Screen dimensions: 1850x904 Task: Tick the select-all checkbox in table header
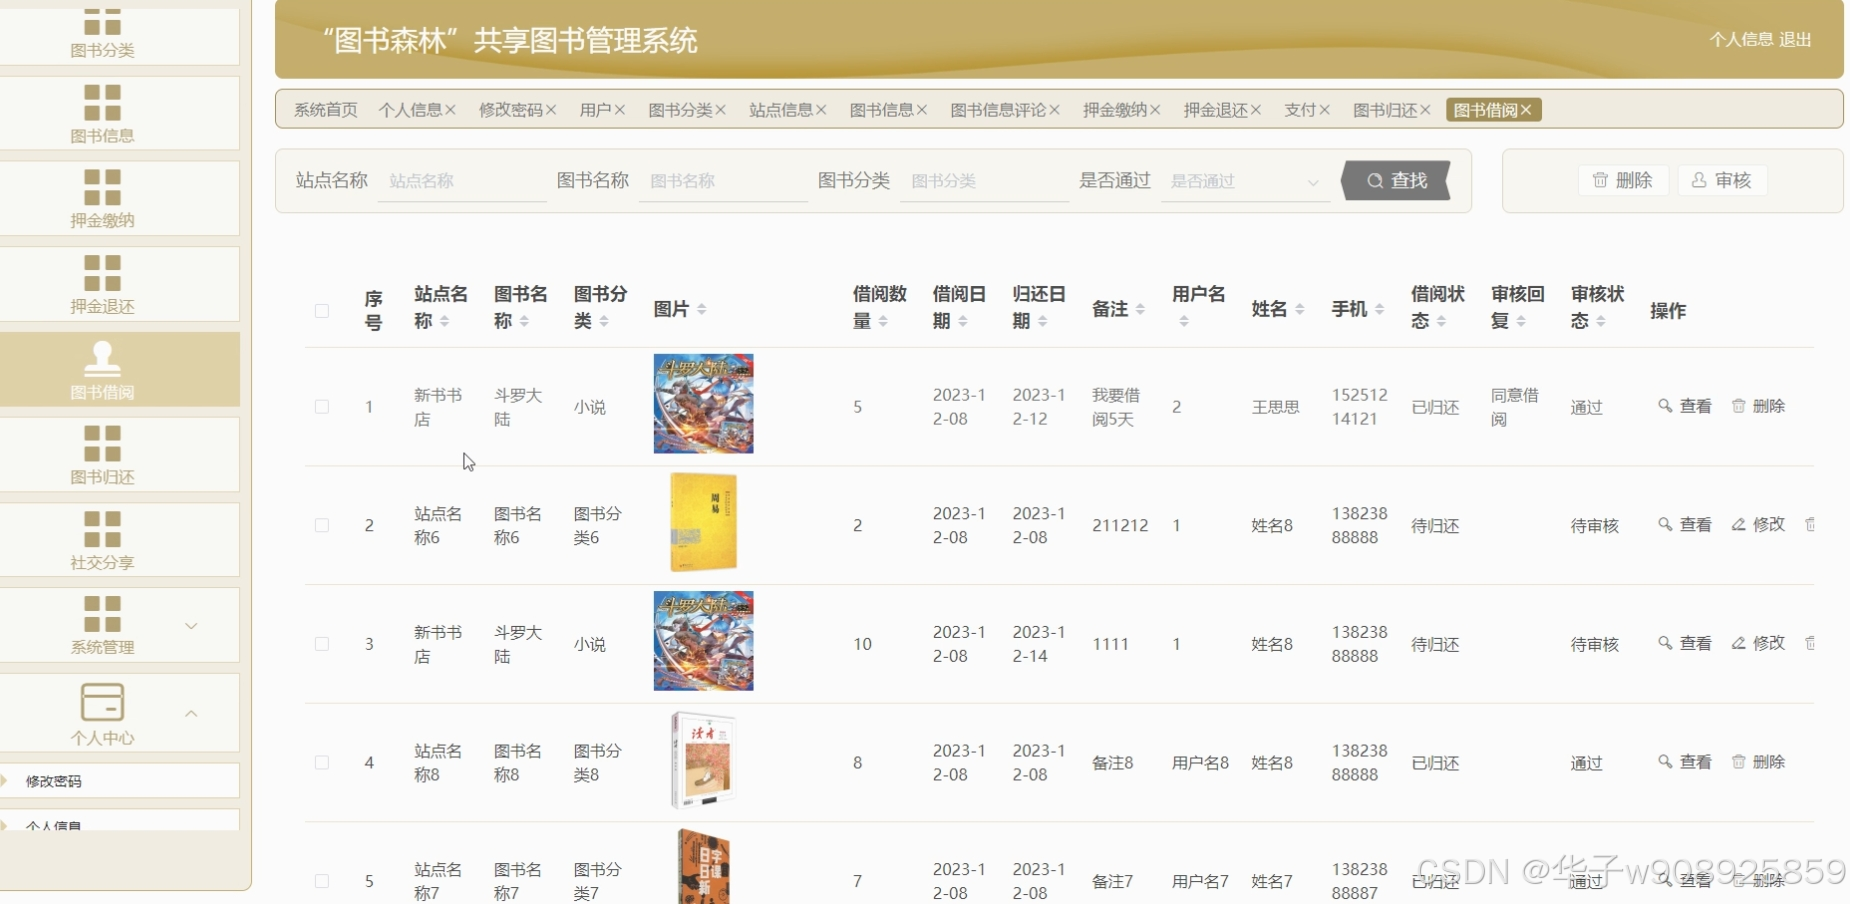322,311
